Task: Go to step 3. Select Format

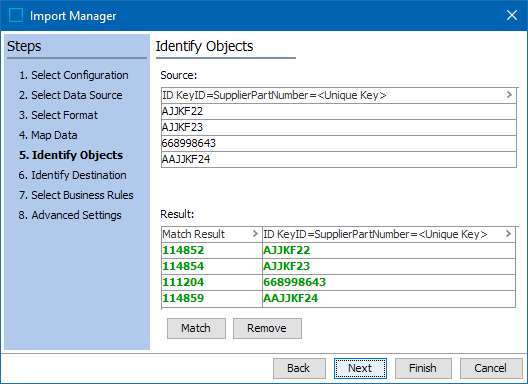Action: [x=58, y=115]
